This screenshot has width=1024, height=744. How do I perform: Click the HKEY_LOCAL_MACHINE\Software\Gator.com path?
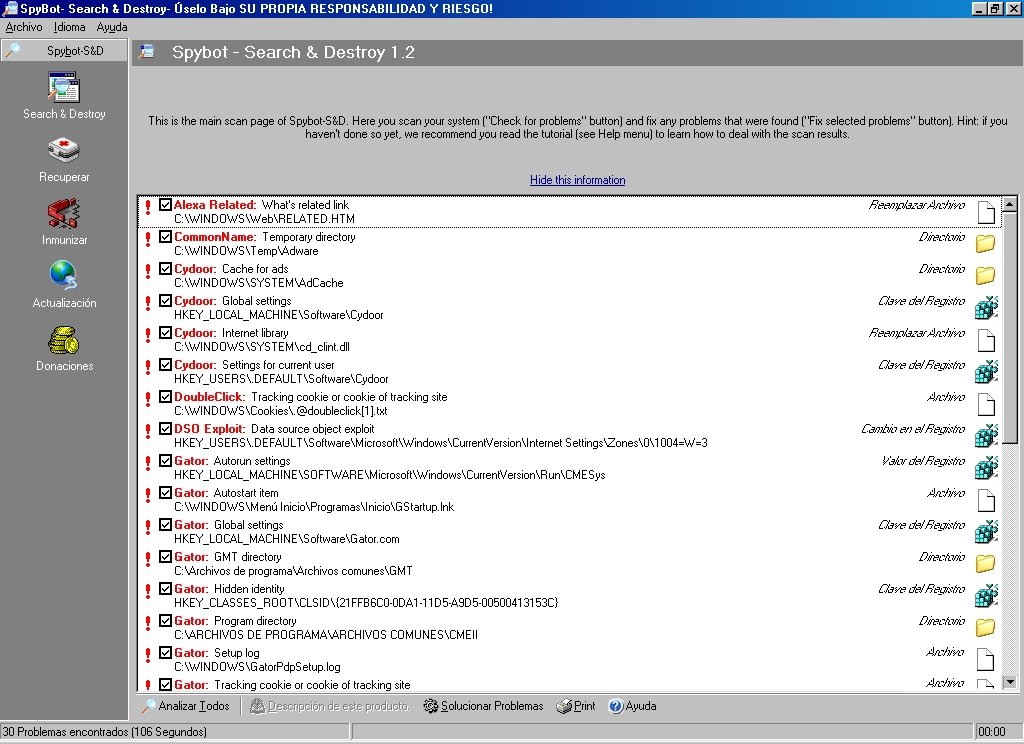coord(287,539)
